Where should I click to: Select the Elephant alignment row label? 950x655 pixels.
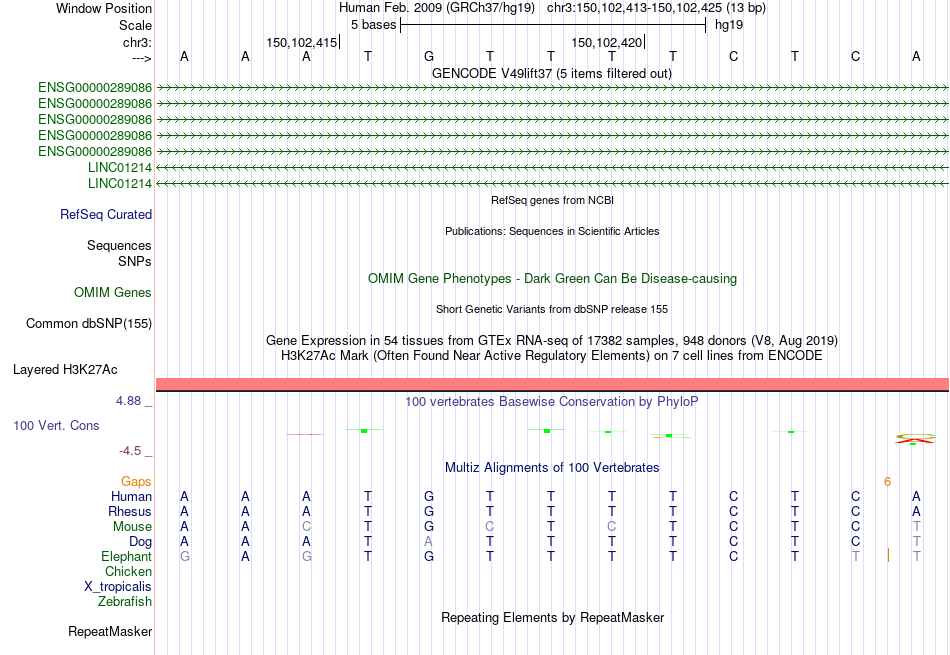coord(127,557)
